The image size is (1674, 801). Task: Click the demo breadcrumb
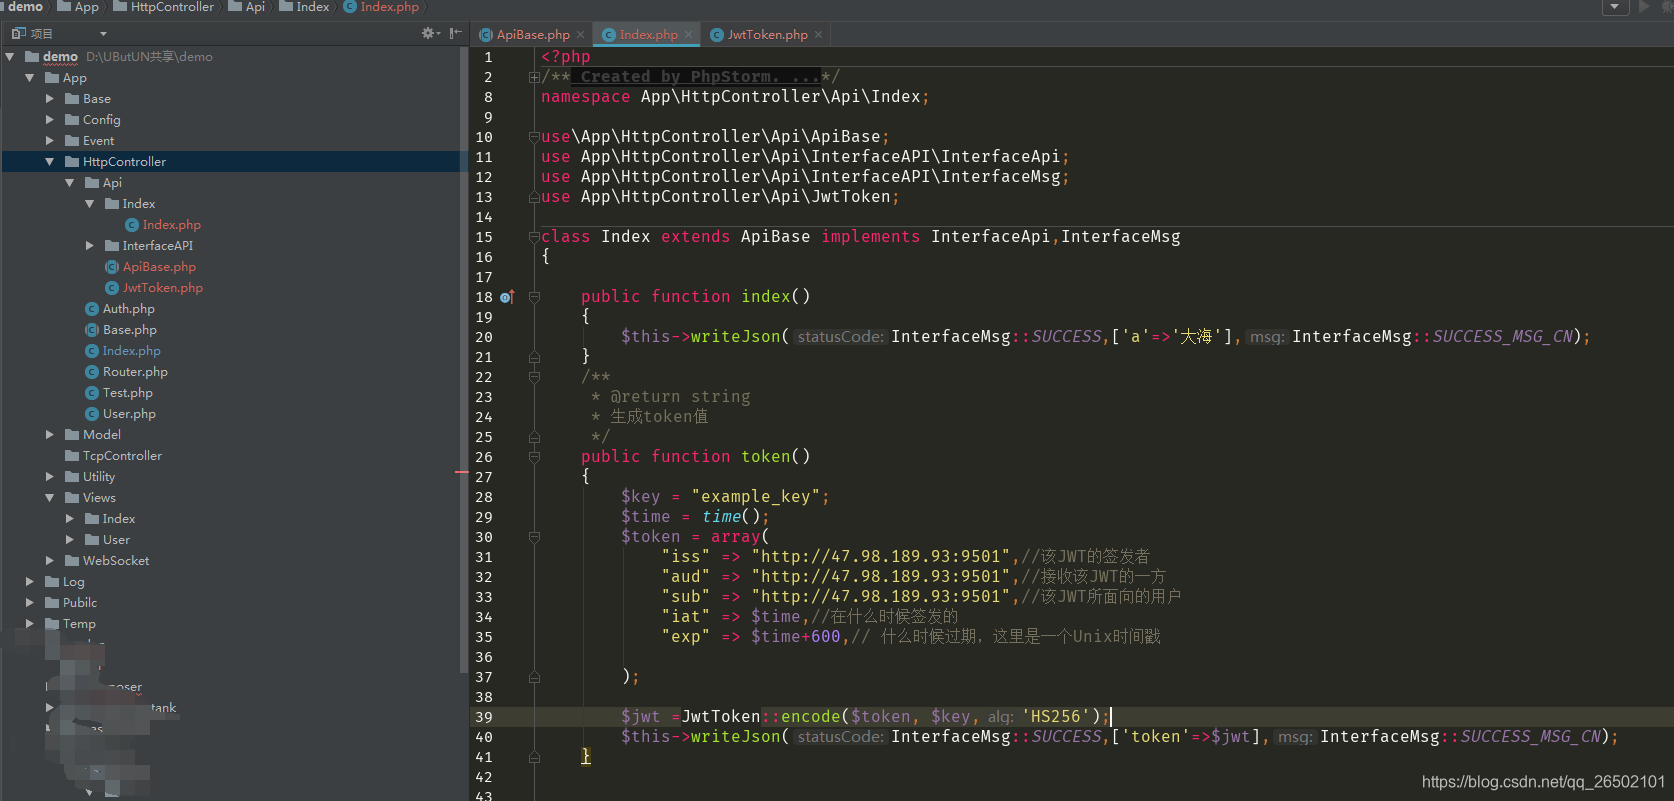(x=25, y=7)
